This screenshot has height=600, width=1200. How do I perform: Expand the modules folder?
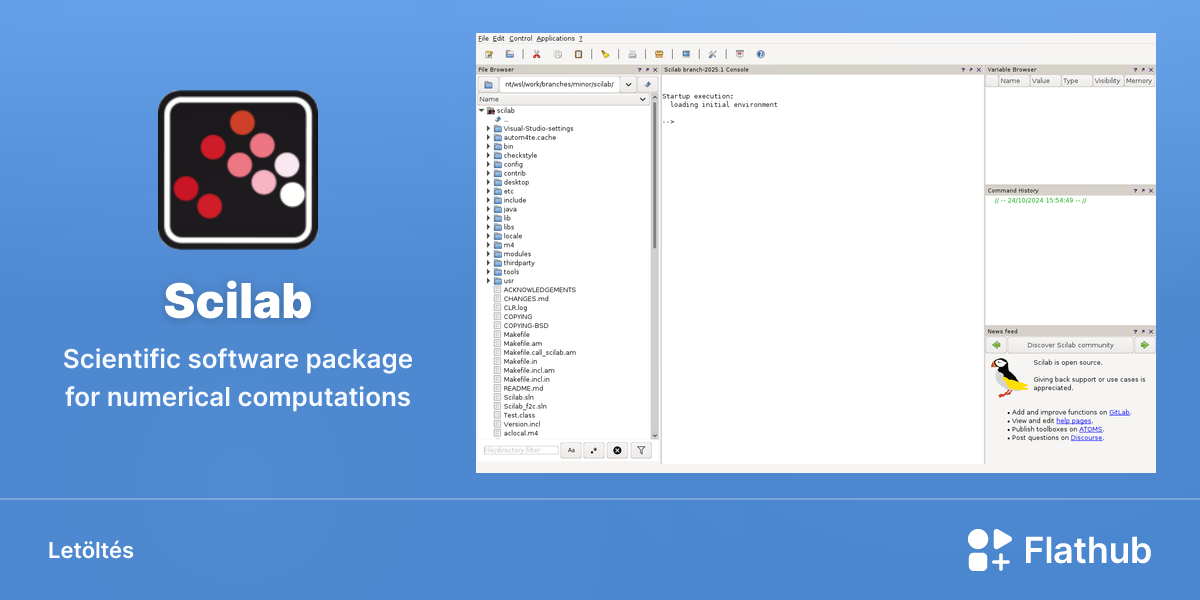pos(488,254)
